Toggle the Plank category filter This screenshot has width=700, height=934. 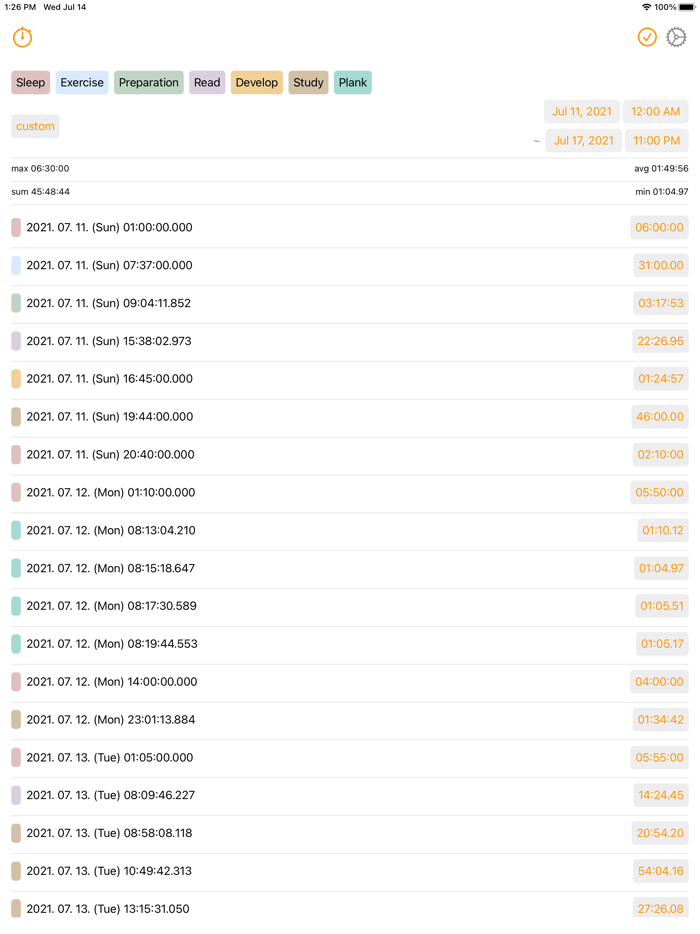point(353,83)
